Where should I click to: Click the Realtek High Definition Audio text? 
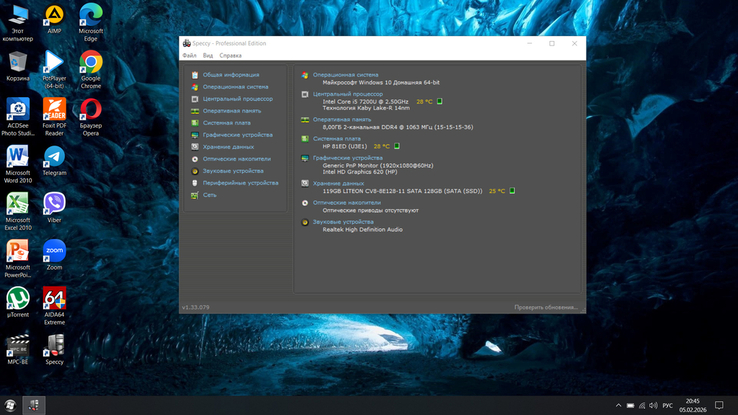[362, 230]
